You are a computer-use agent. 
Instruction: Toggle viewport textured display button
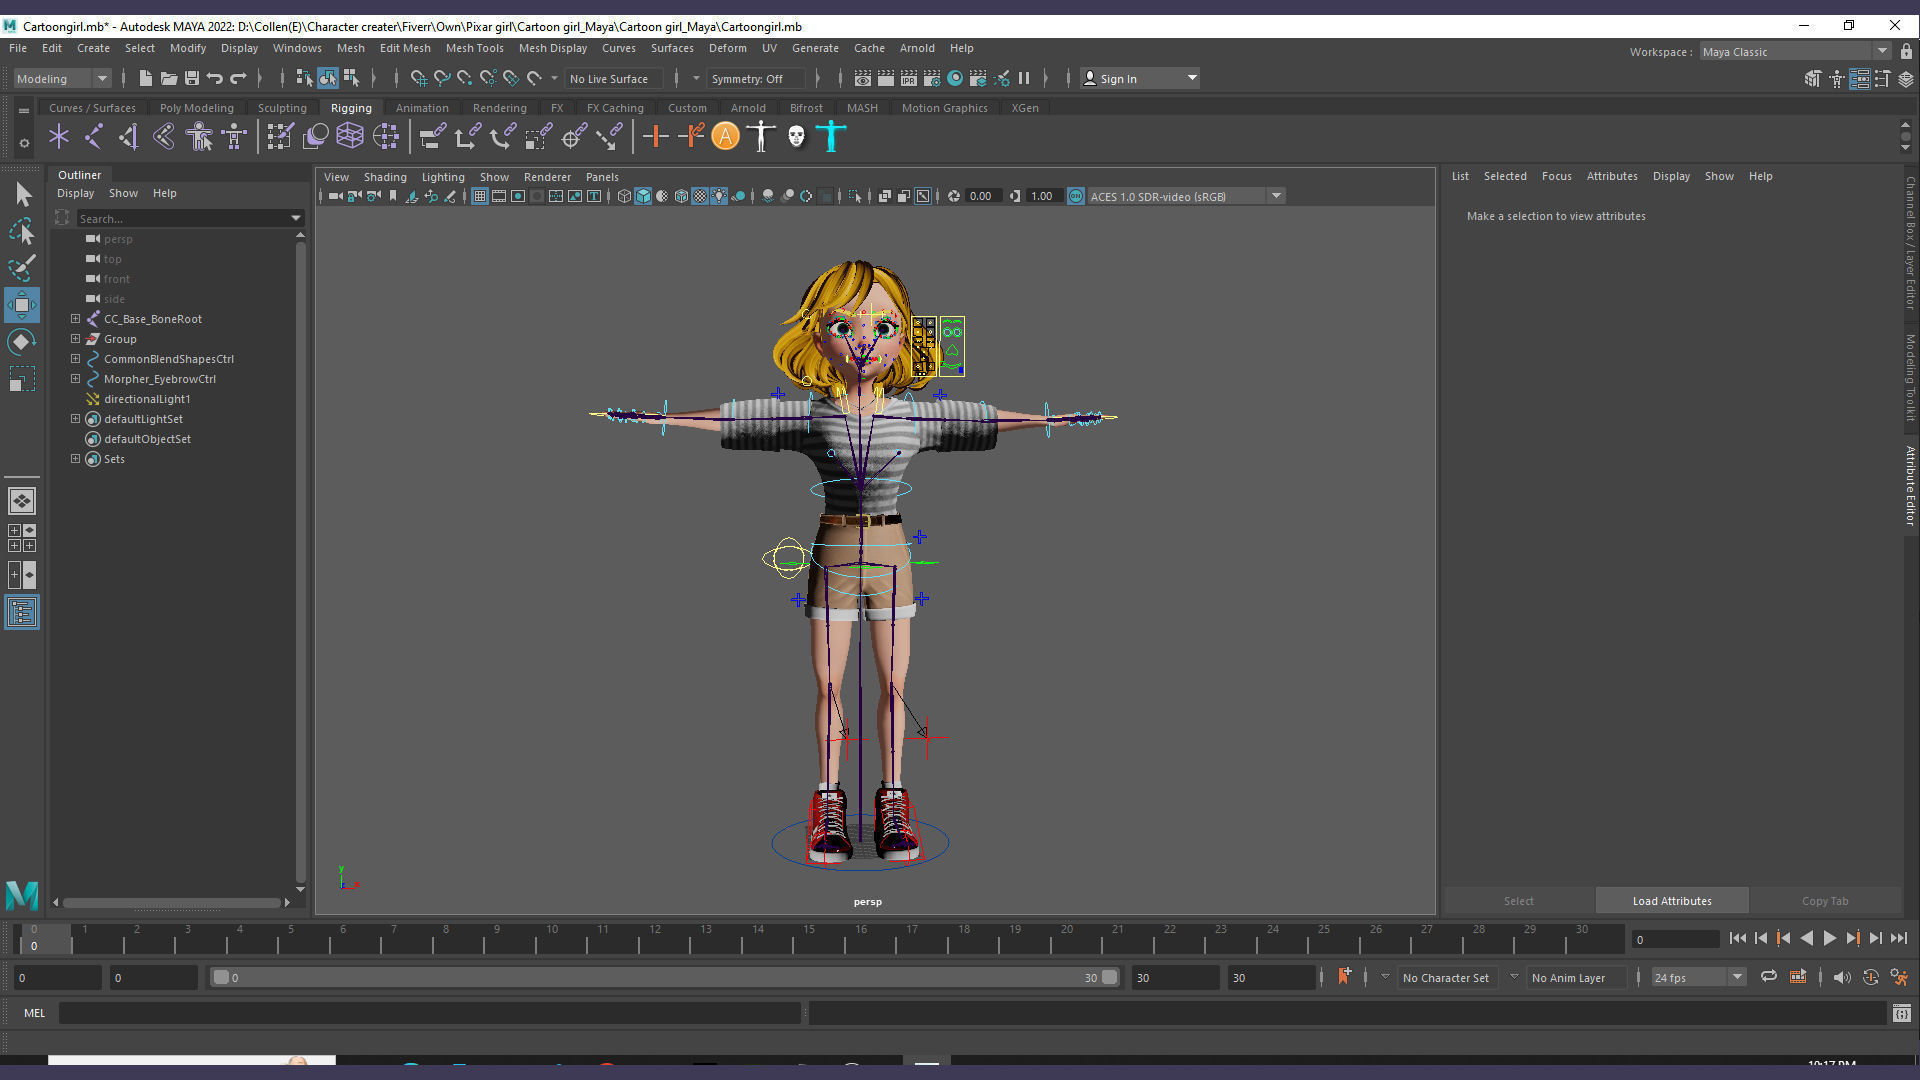point(700,196)
